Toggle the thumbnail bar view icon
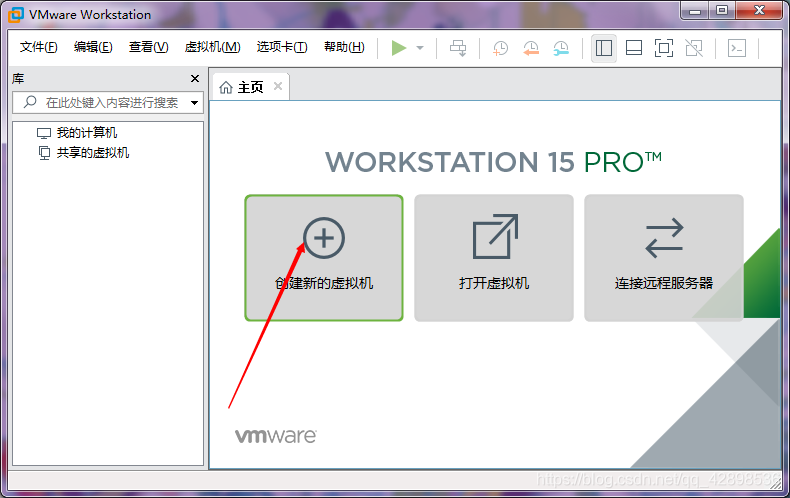 pyautogui.click(x=634, y=48)
